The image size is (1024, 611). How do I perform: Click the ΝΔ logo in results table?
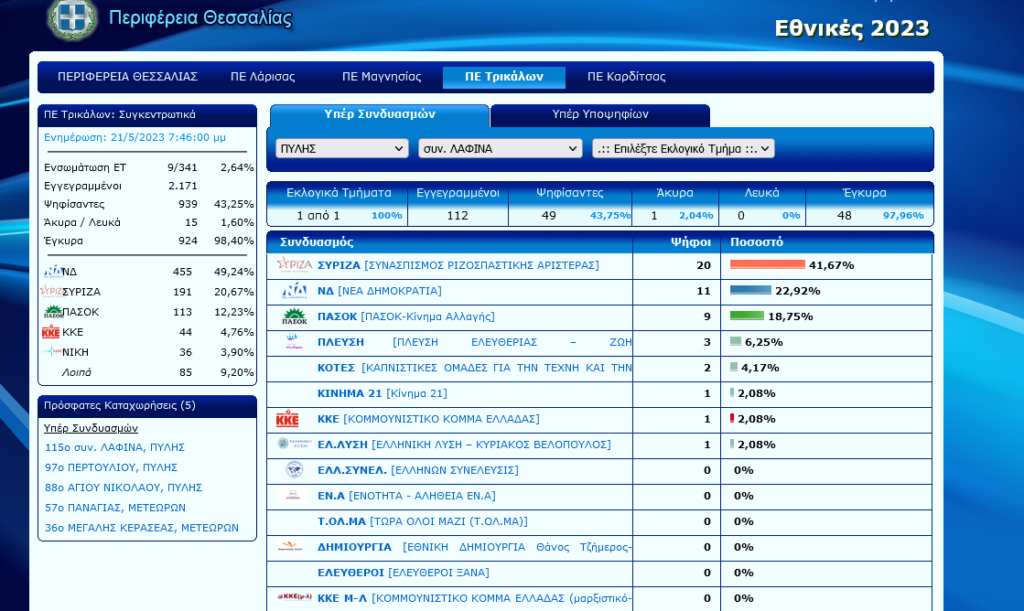pos(294,290)
